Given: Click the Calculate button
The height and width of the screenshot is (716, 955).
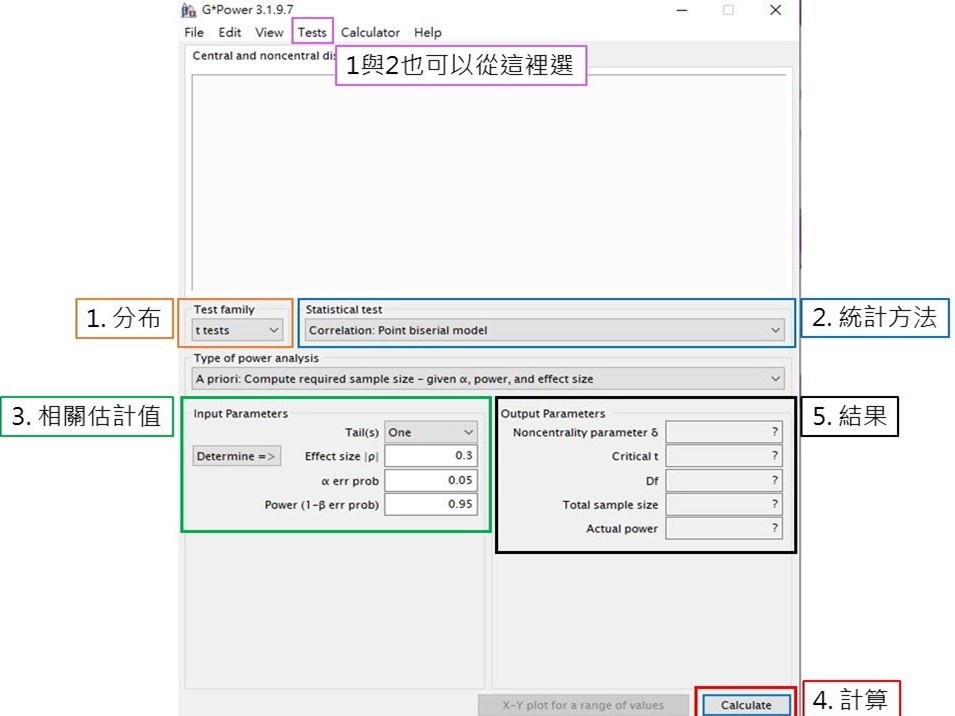Looking at the screenshot, I should pyautogui.click(x=746, y=704).
